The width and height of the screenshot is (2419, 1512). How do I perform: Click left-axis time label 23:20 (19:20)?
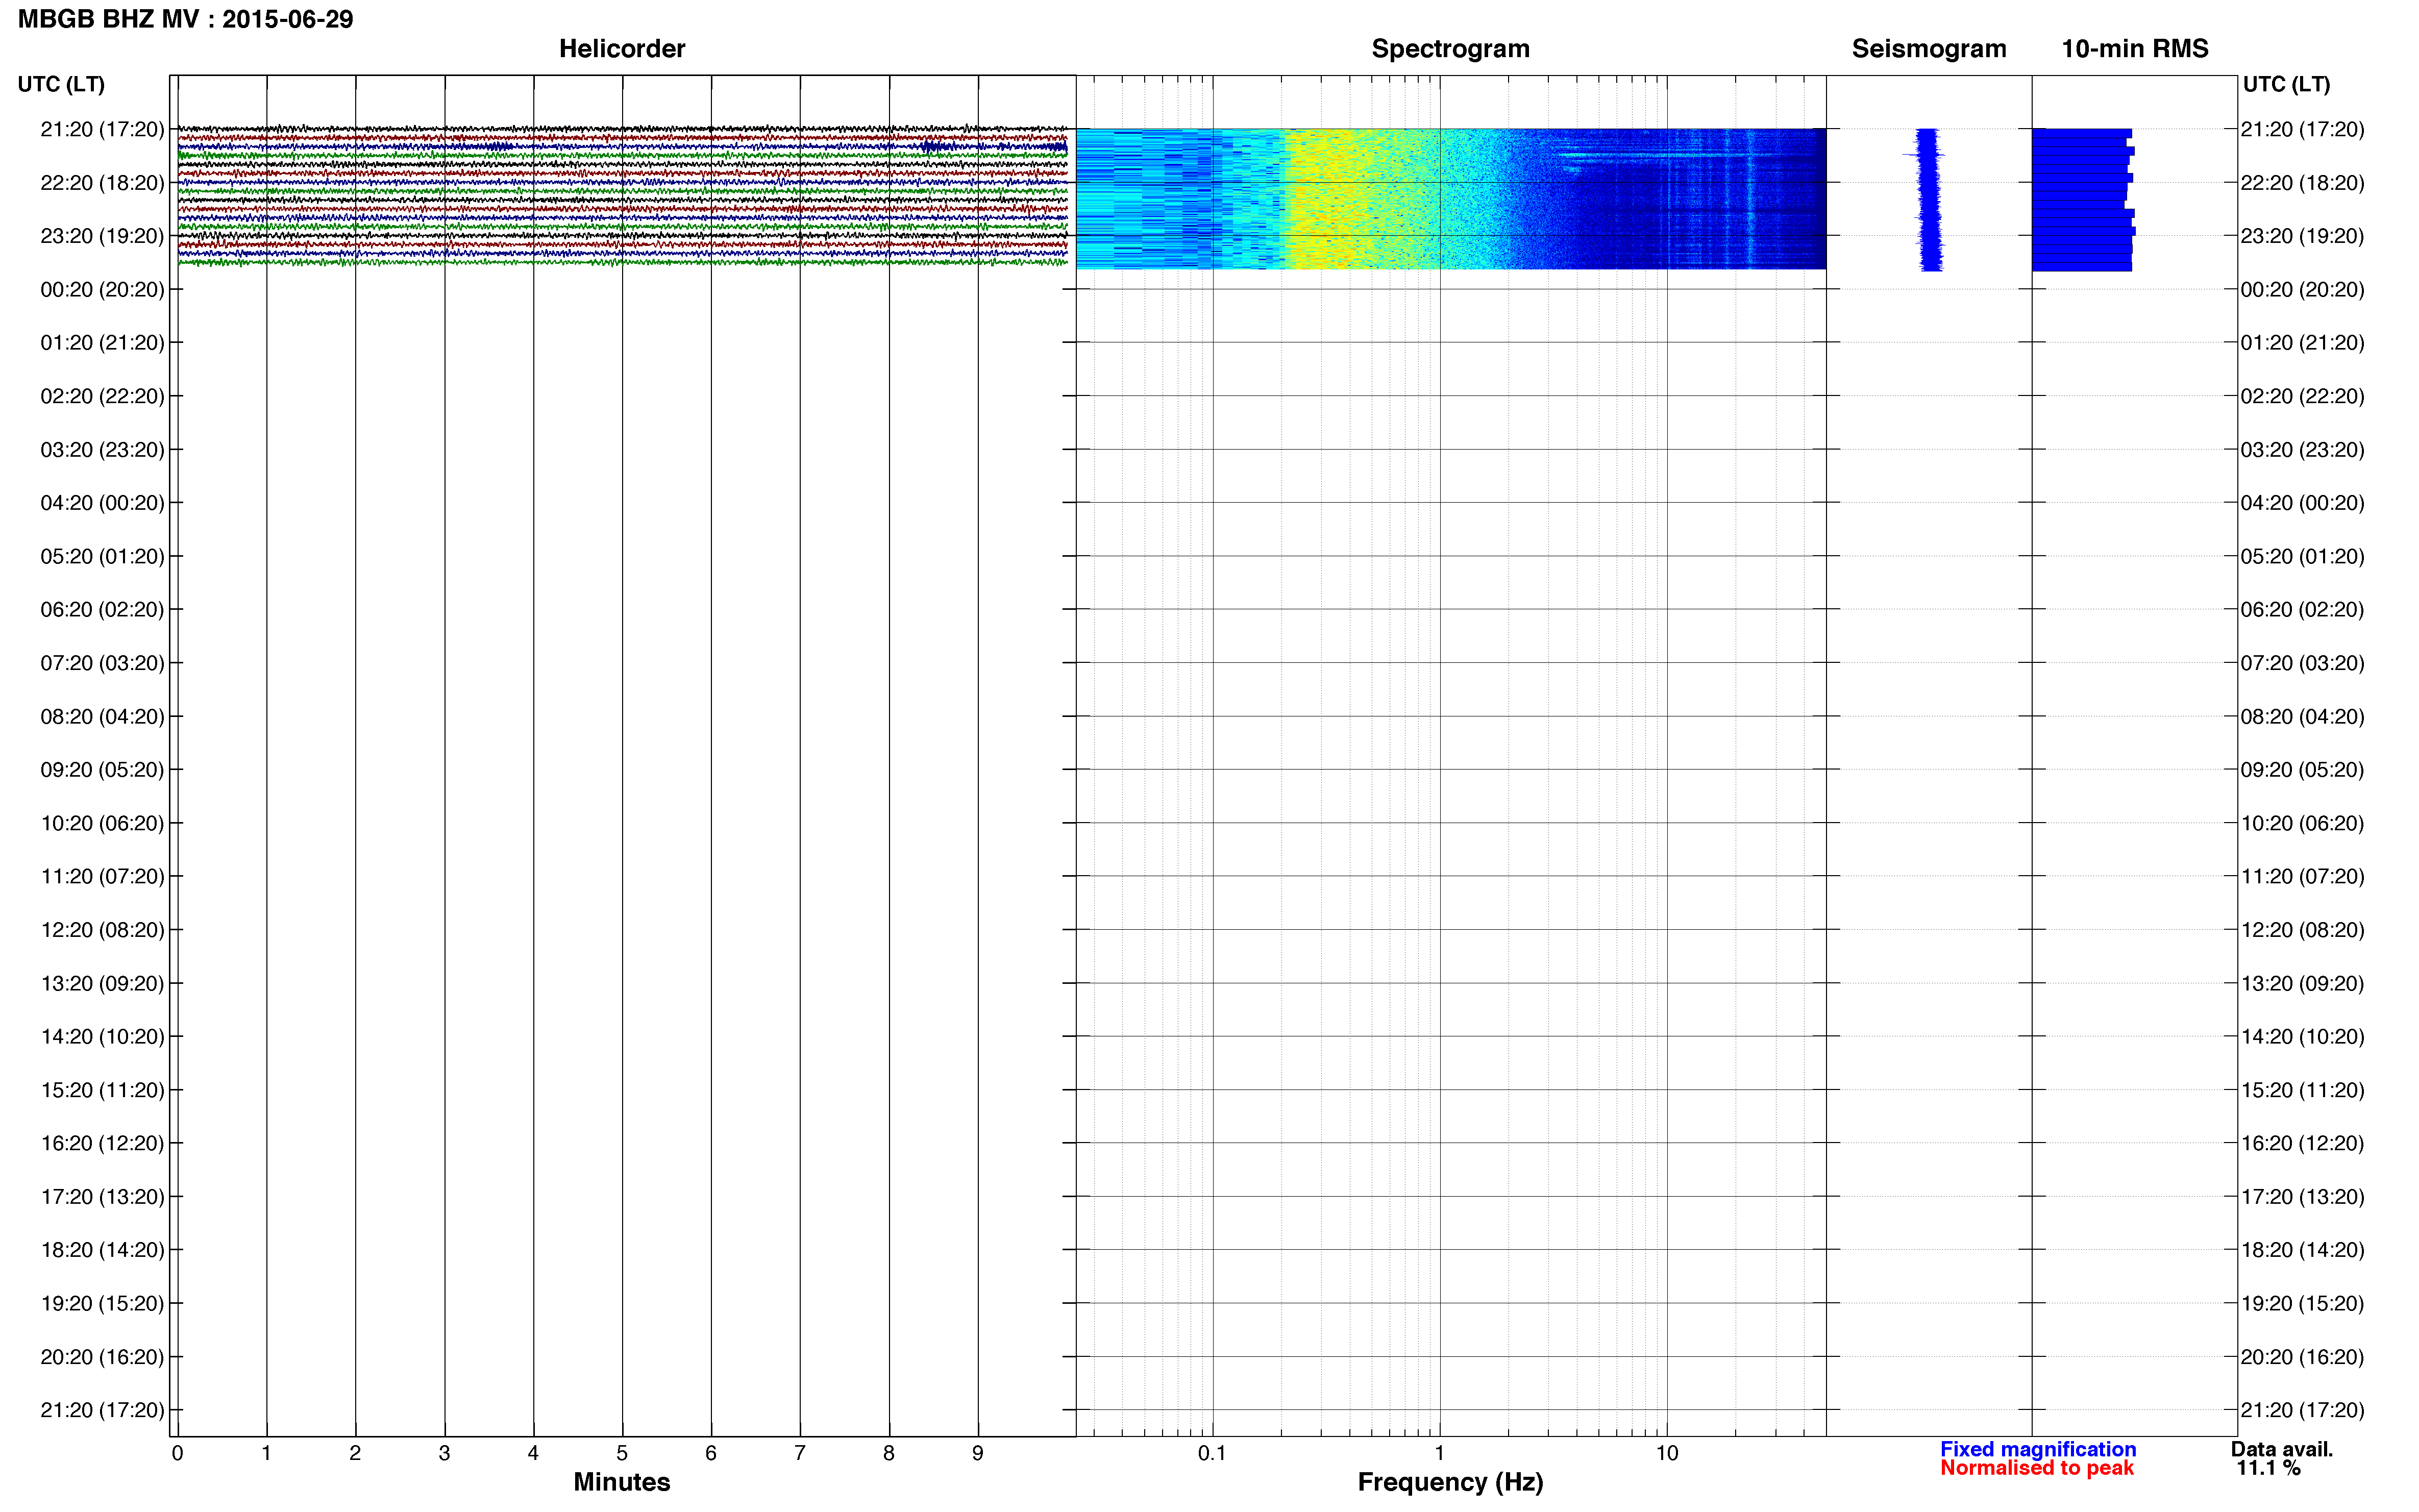point(102,236)
